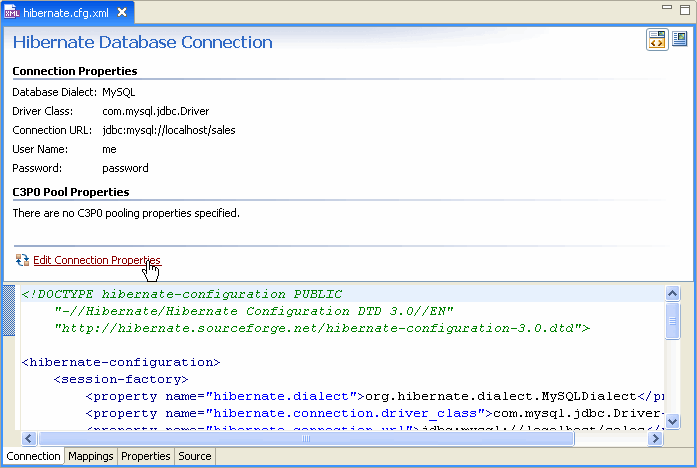
Task: Click the Hibernate Configuration DTD 3.0 line
Action: click(x=254, y=311)
